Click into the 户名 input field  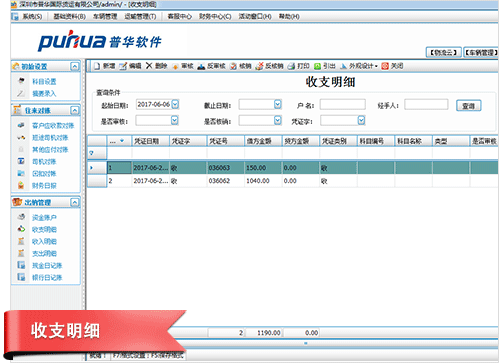click(343, 104)
